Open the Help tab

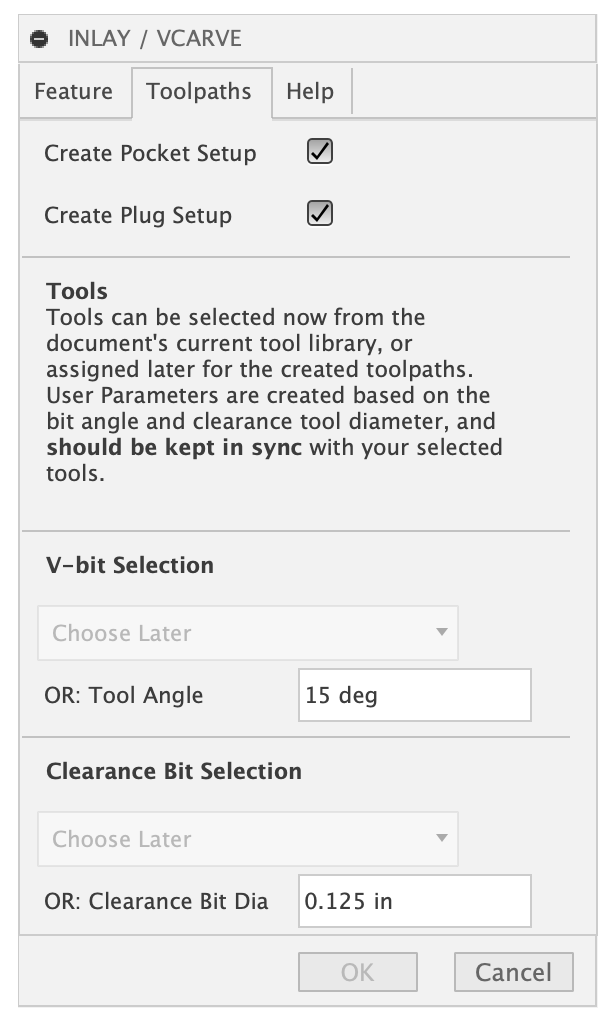coord(310,92)
